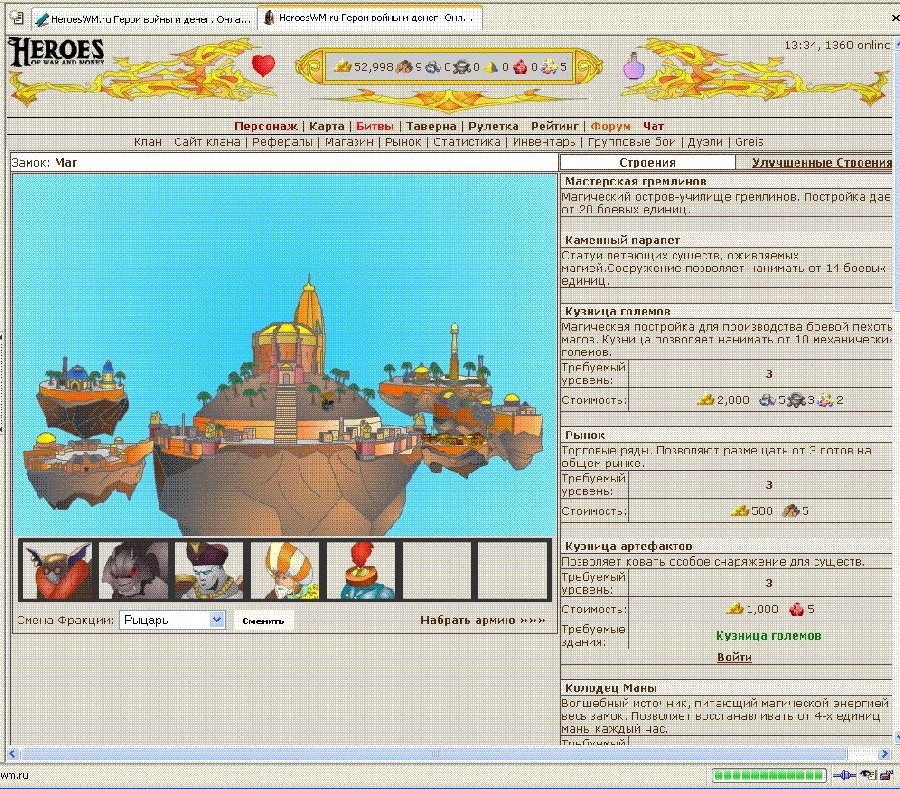Click the green Кузница големов required building link
Image resolution: width=900 pixels, height=789 pixels.
(769, 636)
